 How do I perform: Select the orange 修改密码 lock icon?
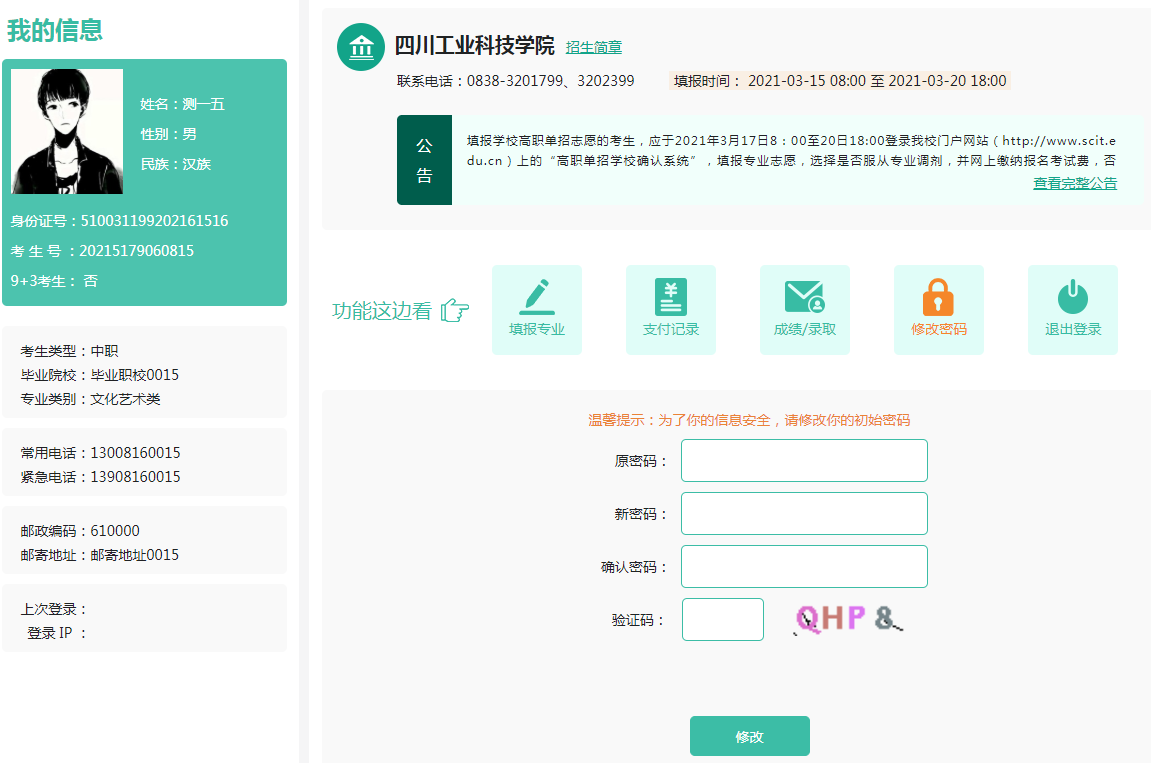click(x=938, y=297)
